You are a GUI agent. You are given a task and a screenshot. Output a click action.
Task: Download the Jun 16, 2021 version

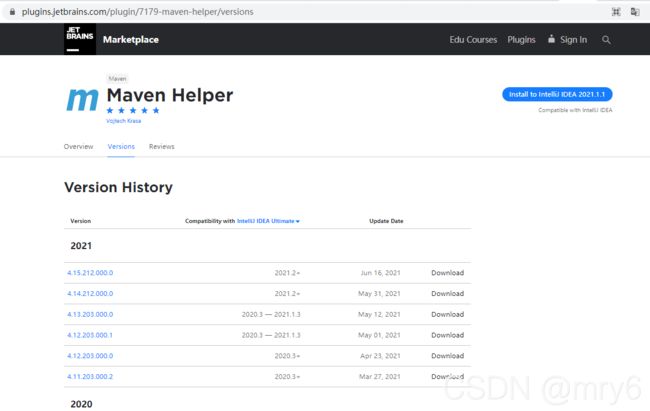[x=447, y=273]
